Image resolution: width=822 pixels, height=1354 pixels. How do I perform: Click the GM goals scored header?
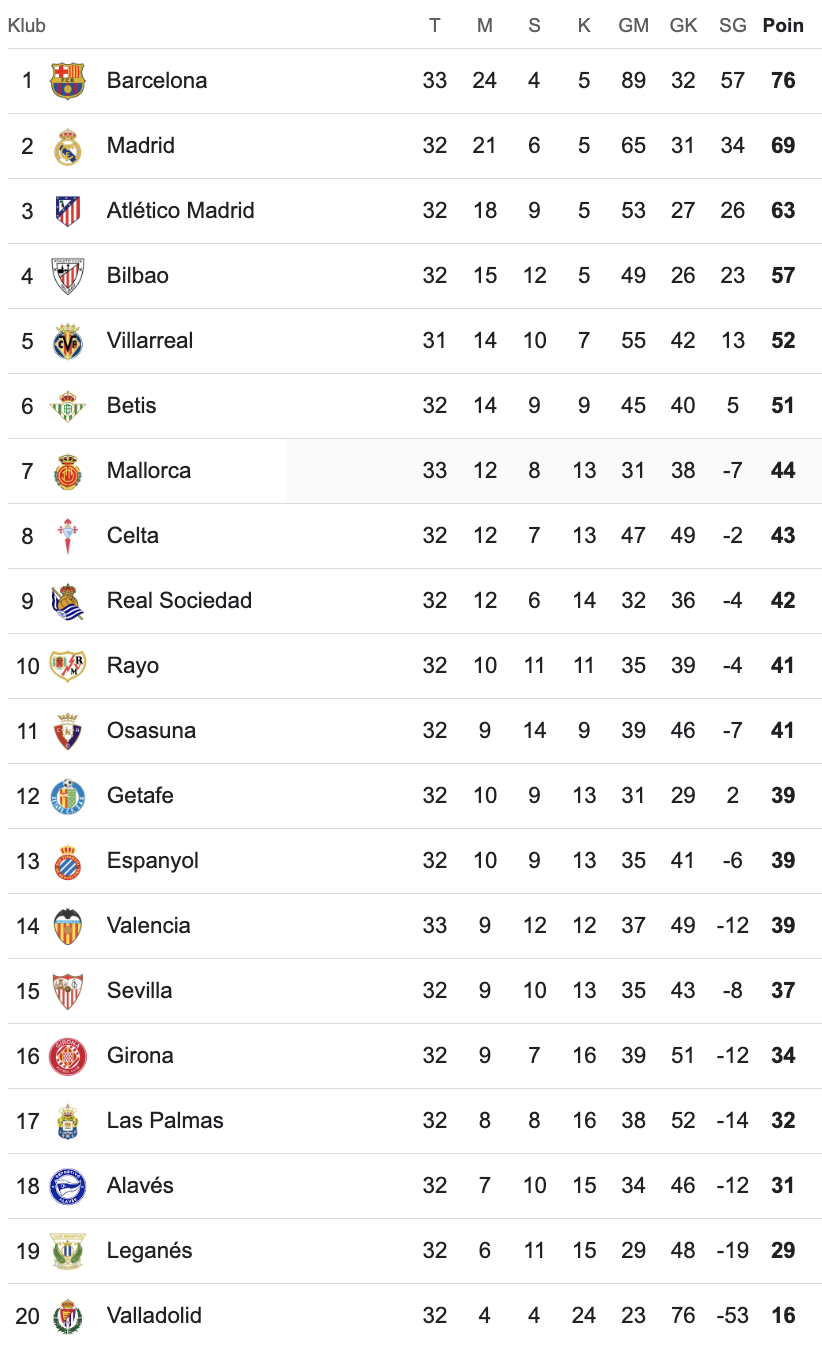tap(633, 26)
